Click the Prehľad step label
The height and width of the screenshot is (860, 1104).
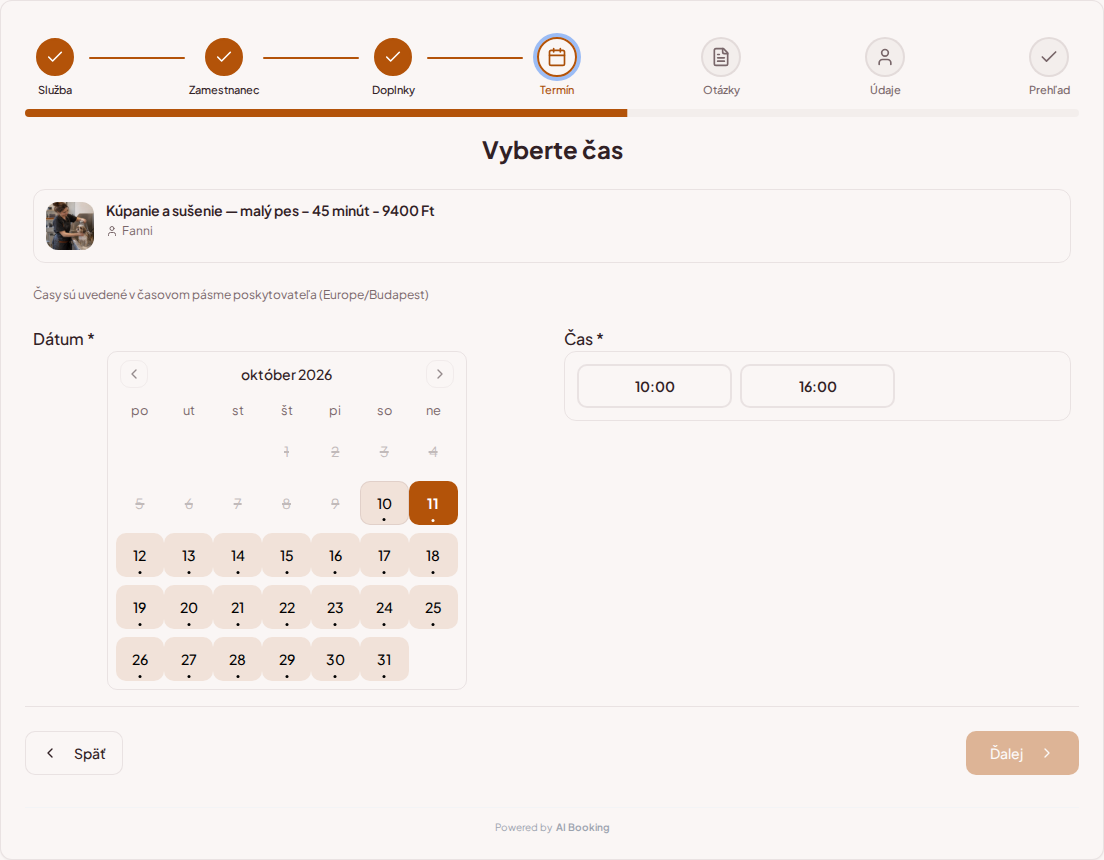tap(1049, 90)
